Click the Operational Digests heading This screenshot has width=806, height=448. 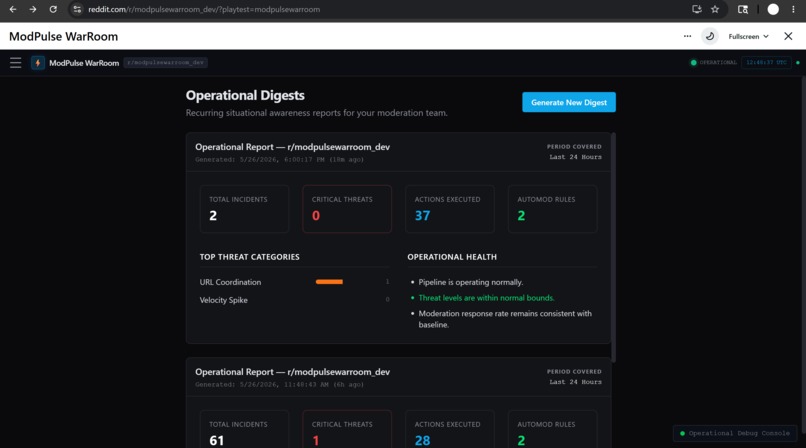pos(245,96)
